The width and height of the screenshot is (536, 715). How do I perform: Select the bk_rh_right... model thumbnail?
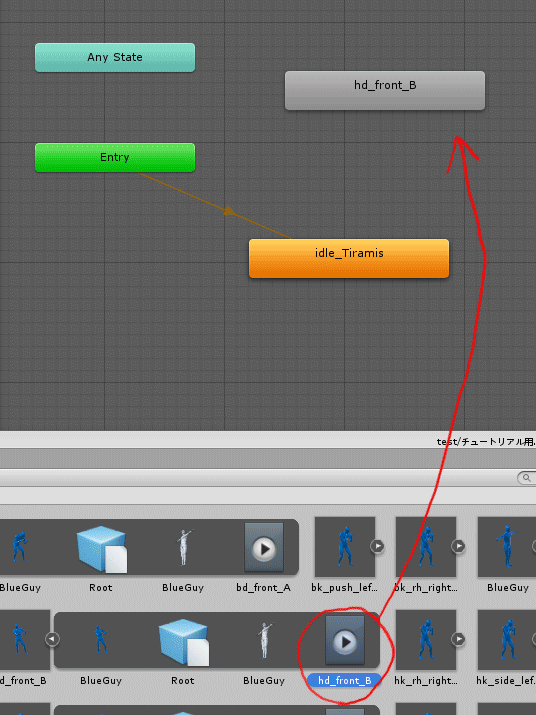tap(426, 547)
